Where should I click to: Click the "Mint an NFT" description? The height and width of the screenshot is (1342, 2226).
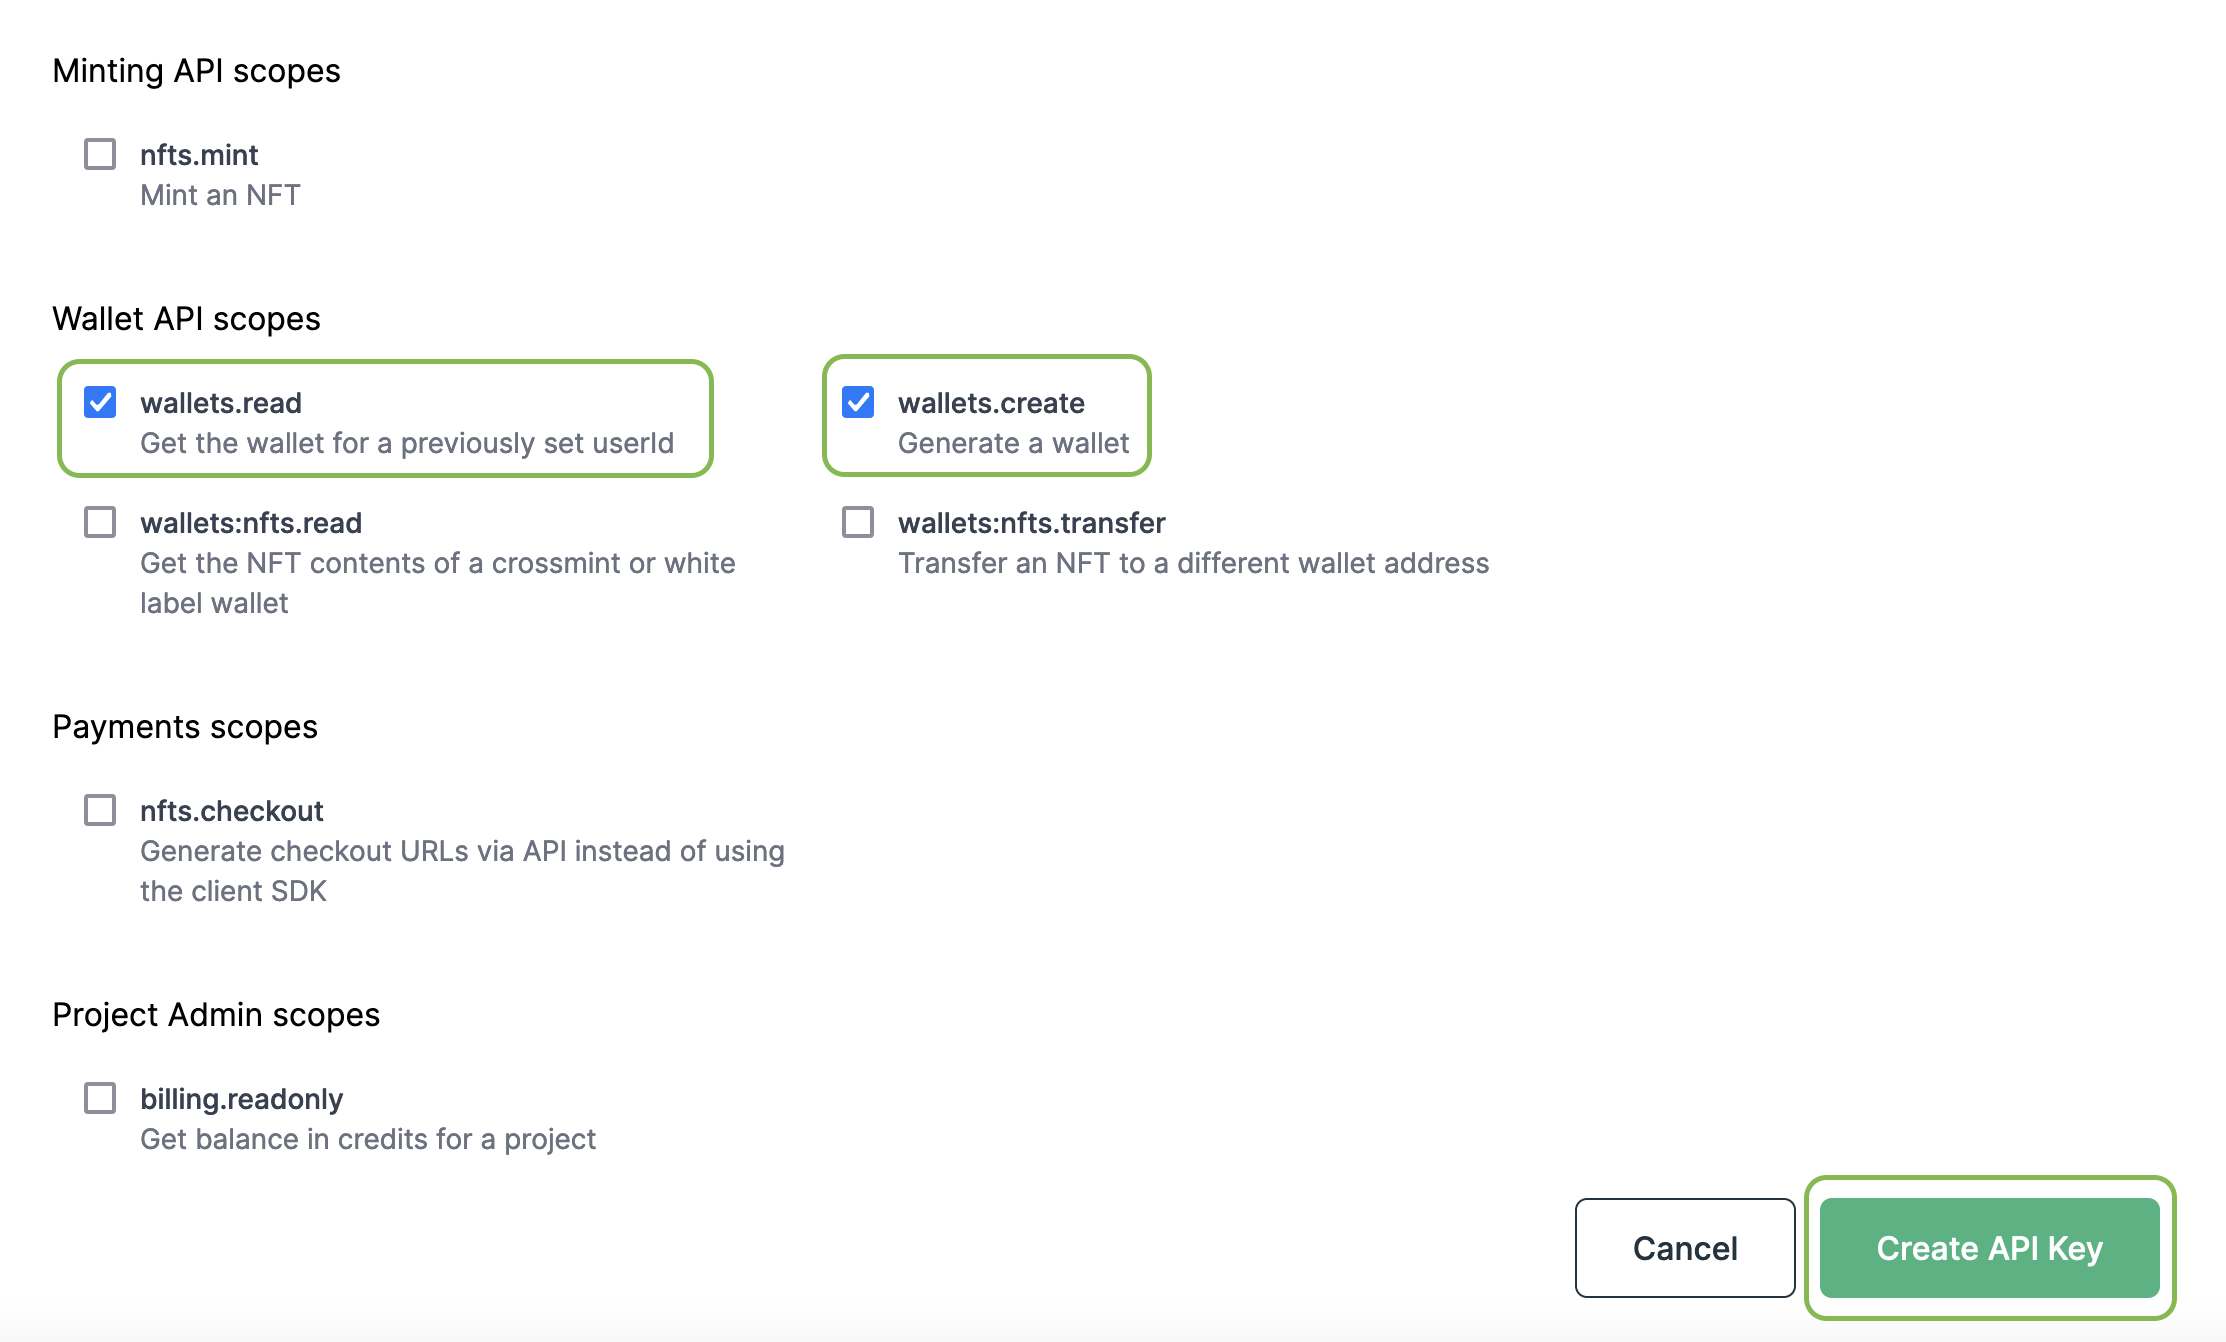coord(220,195)
